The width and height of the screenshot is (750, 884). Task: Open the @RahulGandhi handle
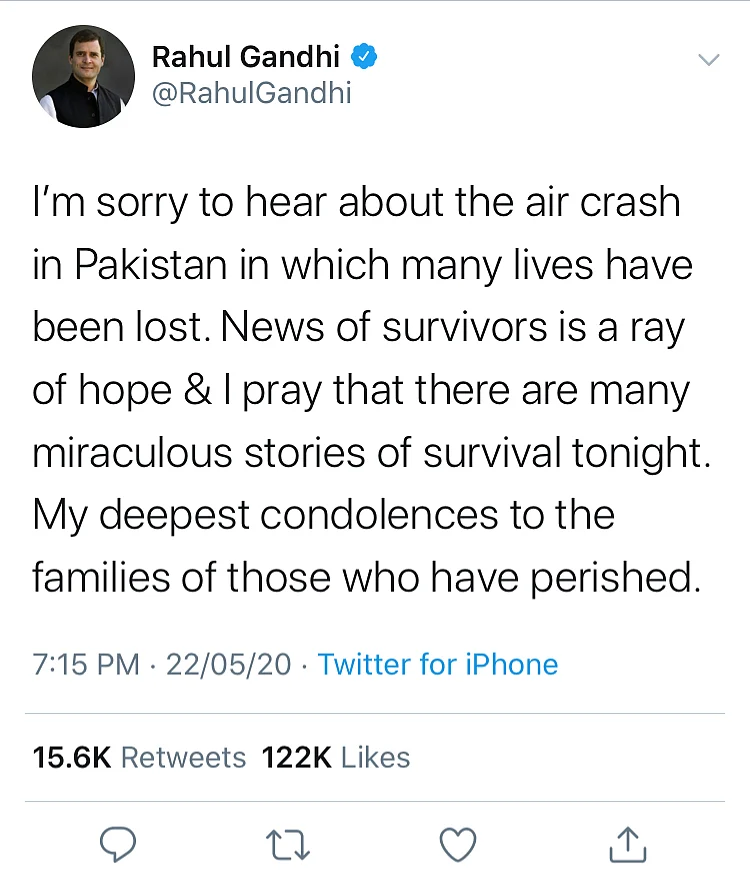click(x=252, y=92)
